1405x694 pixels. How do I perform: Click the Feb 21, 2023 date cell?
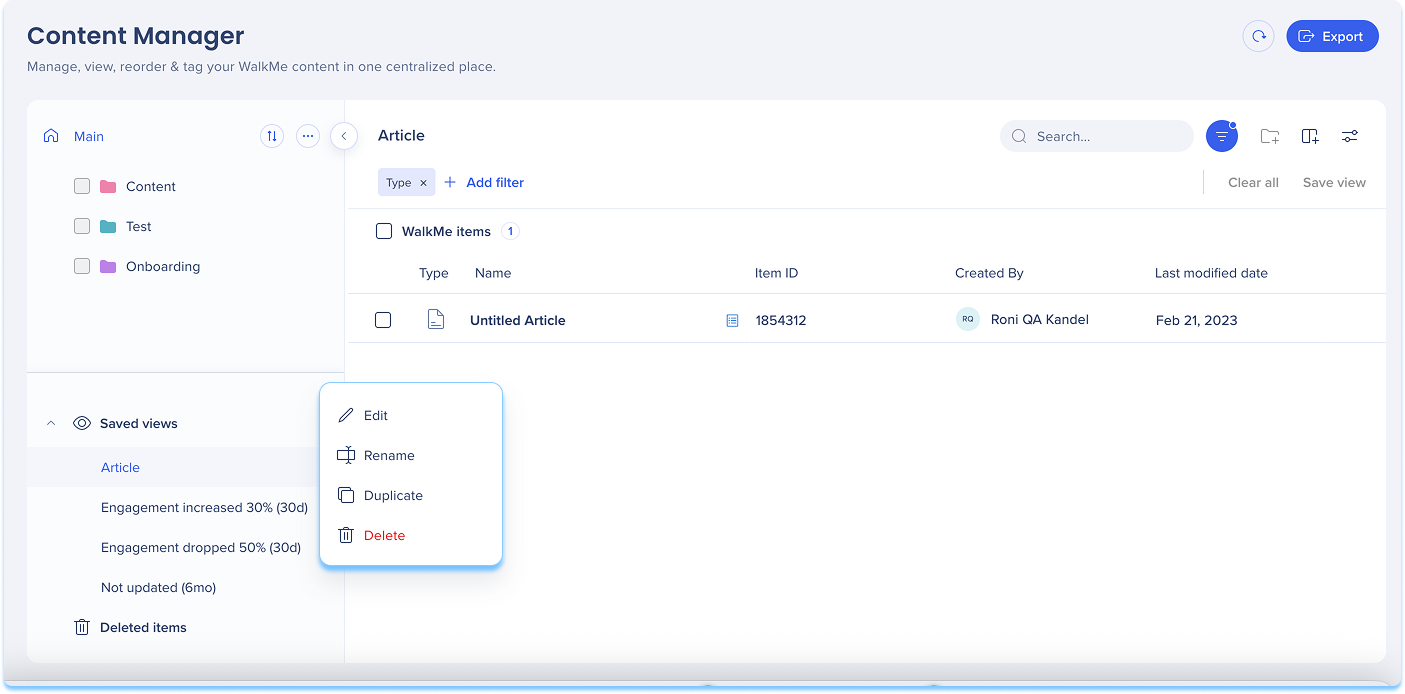click(1196, 320)
